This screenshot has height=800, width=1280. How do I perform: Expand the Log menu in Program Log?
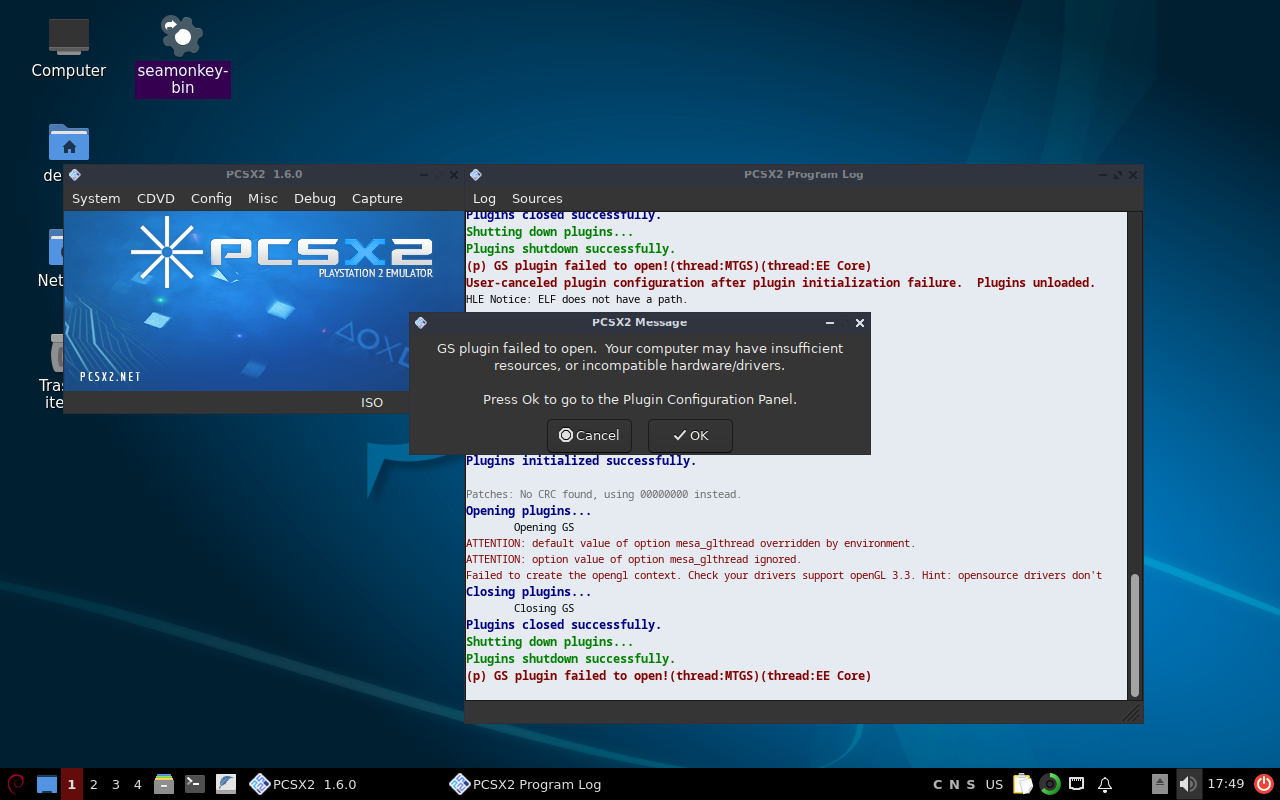[x=484, y=199]
